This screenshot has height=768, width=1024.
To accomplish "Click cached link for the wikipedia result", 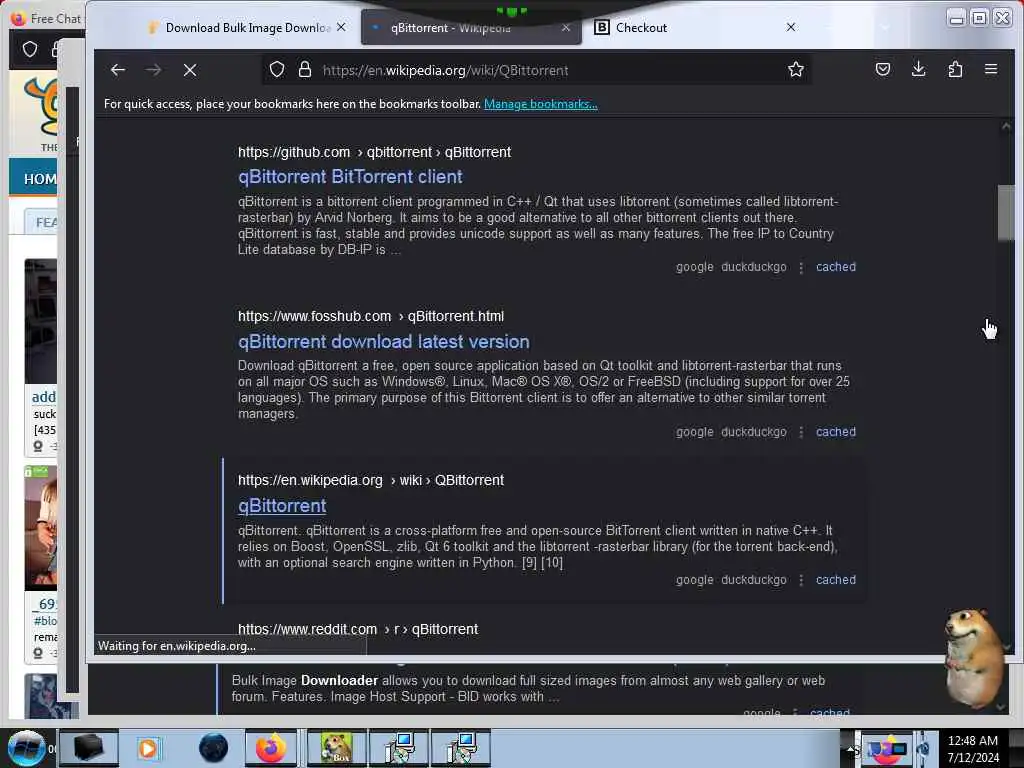I will [835, 579].
